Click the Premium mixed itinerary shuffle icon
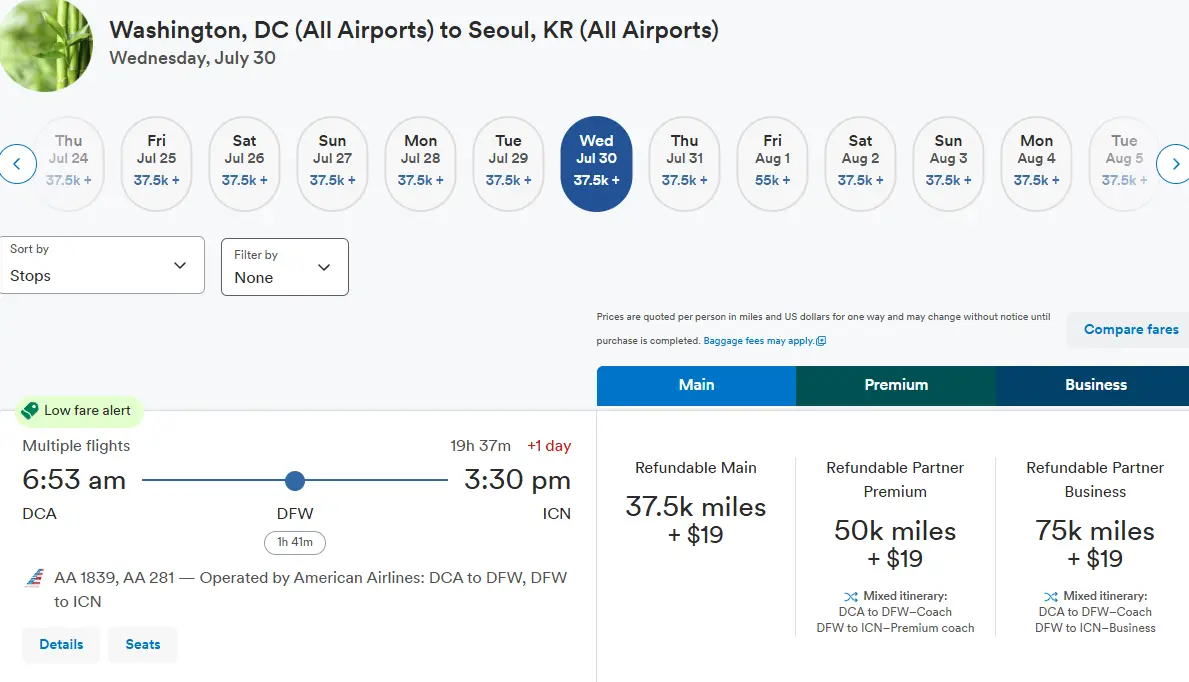Screen dimensions: 1189x682 pos(850,596)
